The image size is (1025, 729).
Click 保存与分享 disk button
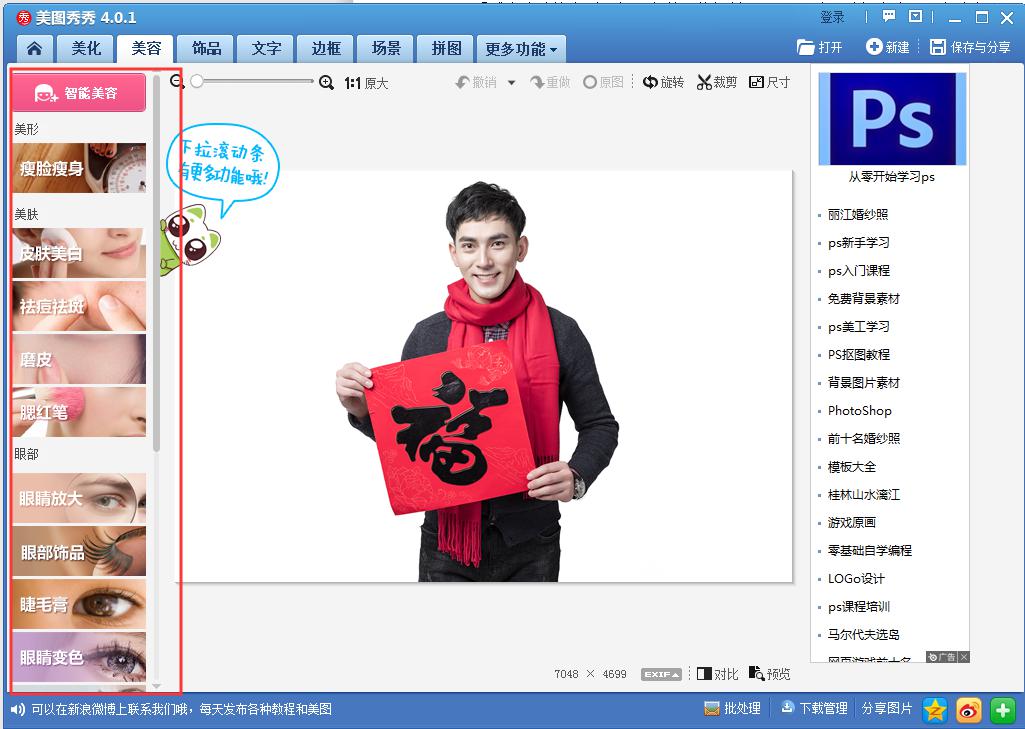[970, 47]
